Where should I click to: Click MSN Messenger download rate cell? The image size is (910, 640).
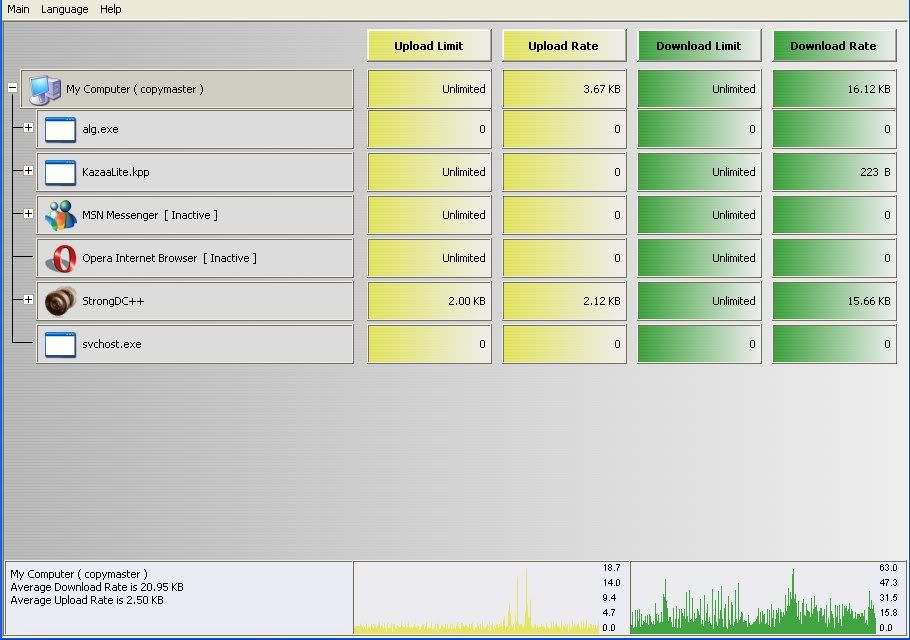(x=834, y=215)
